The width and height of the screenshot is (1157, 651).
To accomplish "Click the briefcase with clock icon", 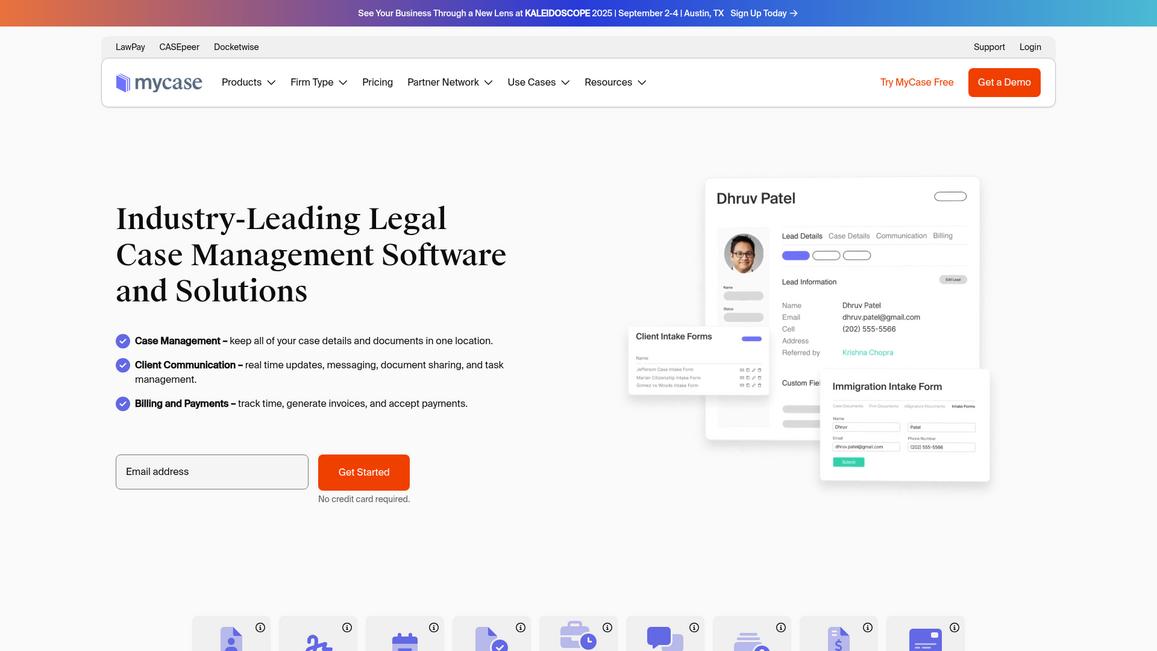I will (578, 637).
